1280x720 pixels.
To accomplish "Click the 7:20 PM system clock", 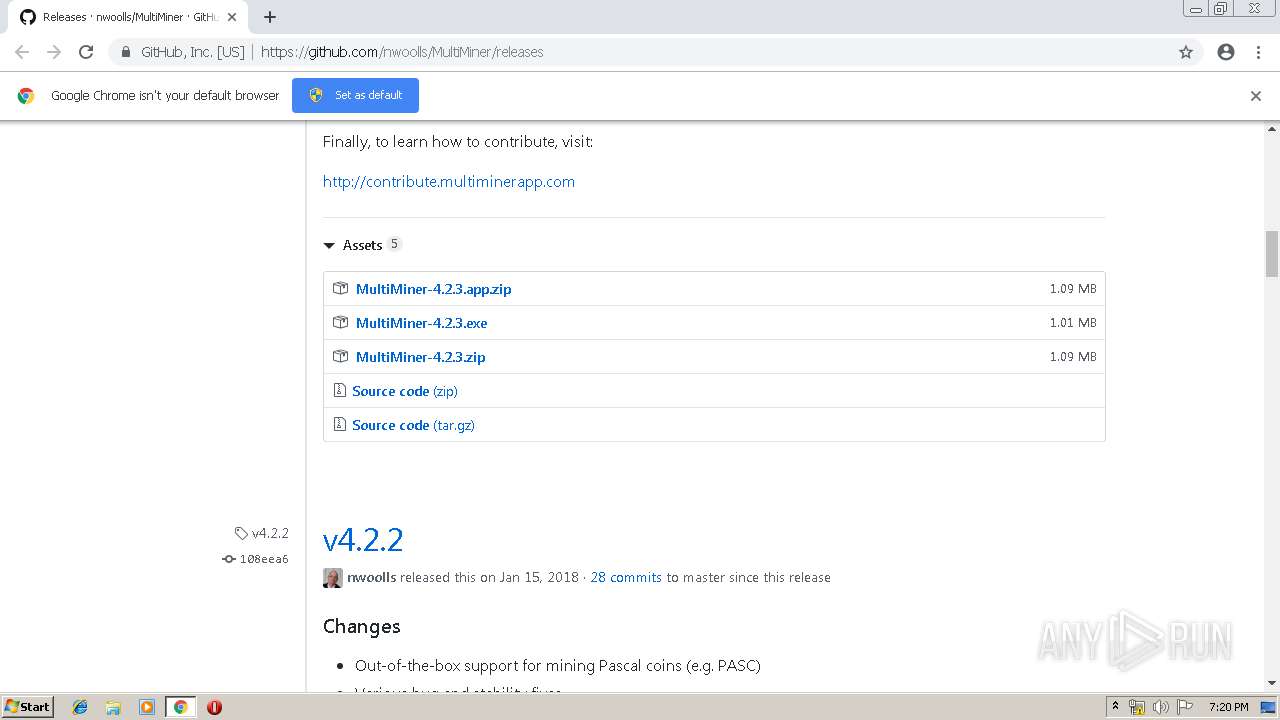I will click(1228, 707).
